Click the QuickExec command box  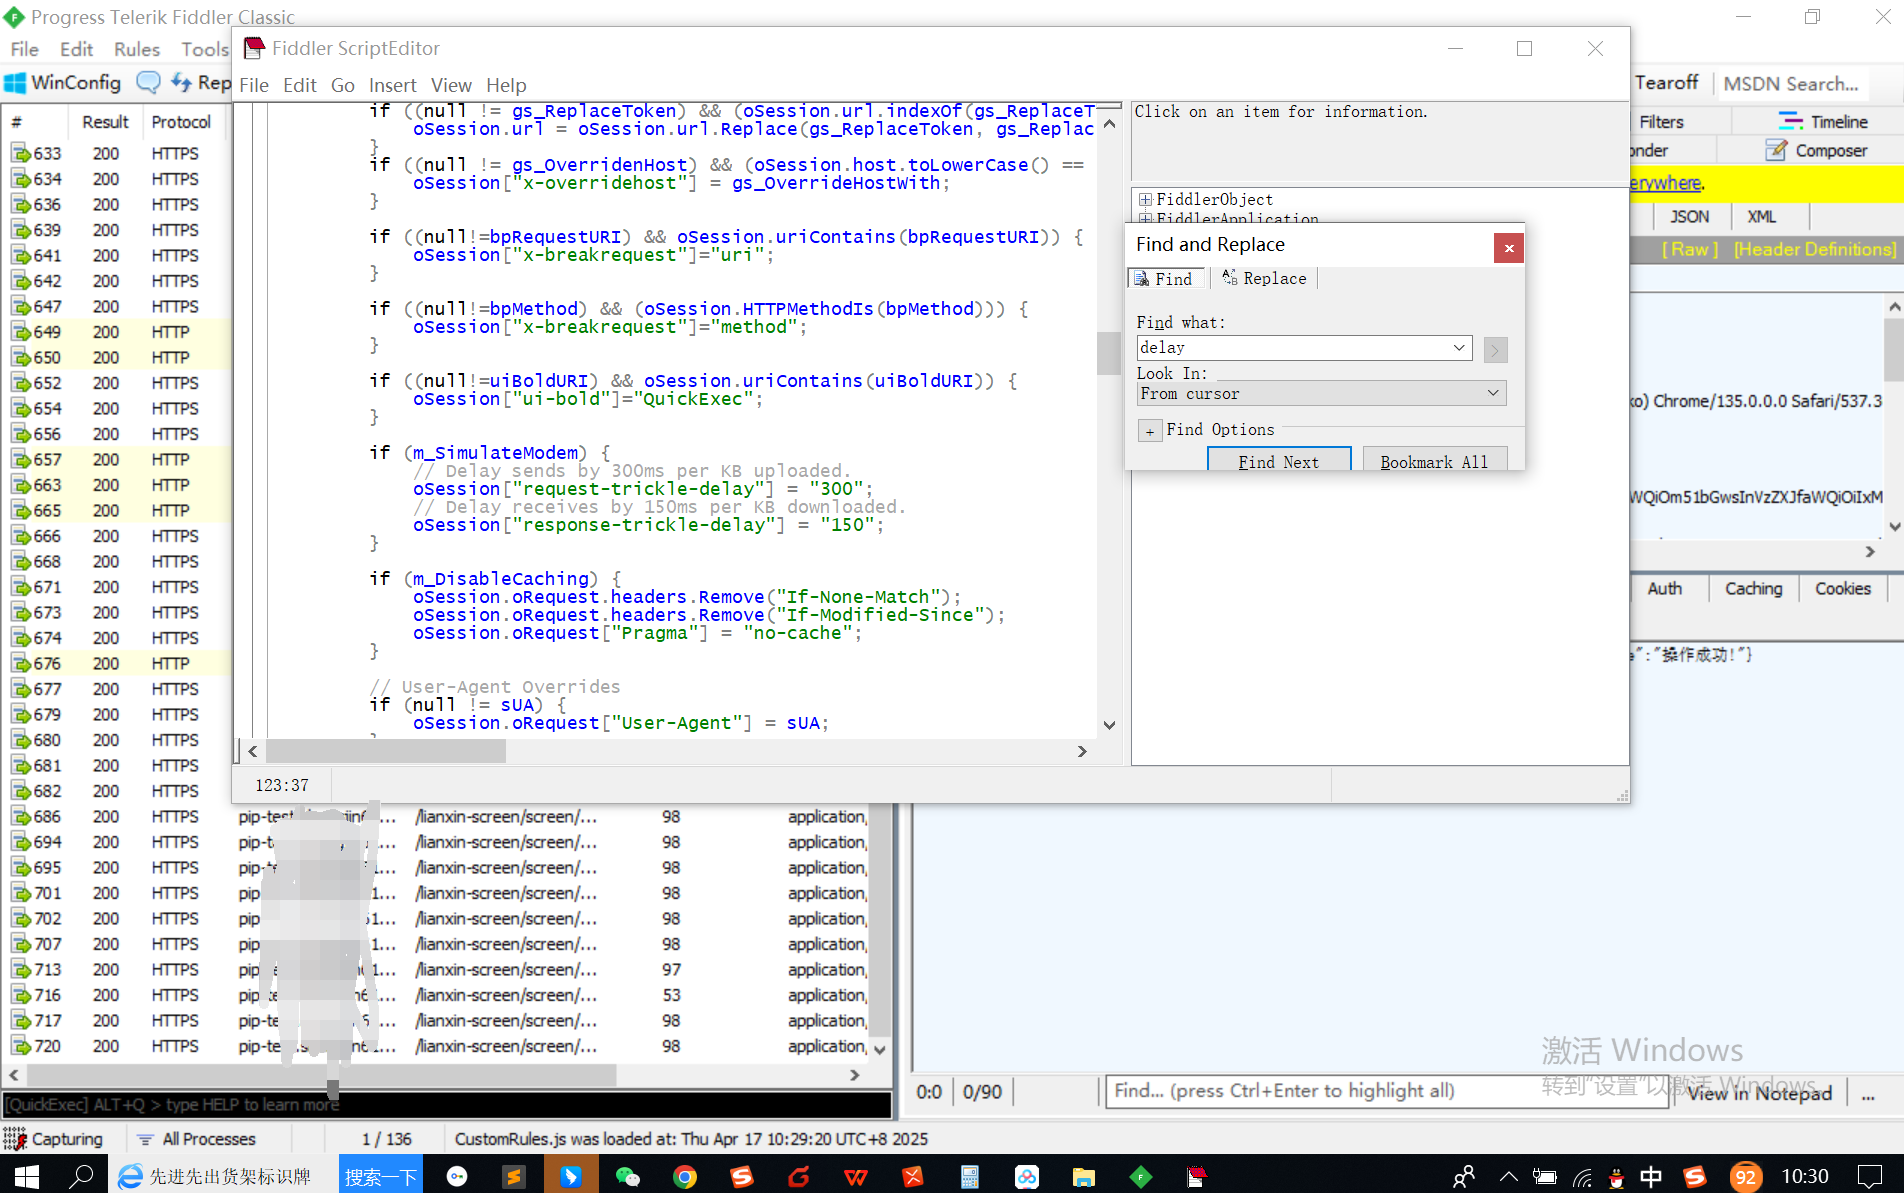pos(446,1105)
